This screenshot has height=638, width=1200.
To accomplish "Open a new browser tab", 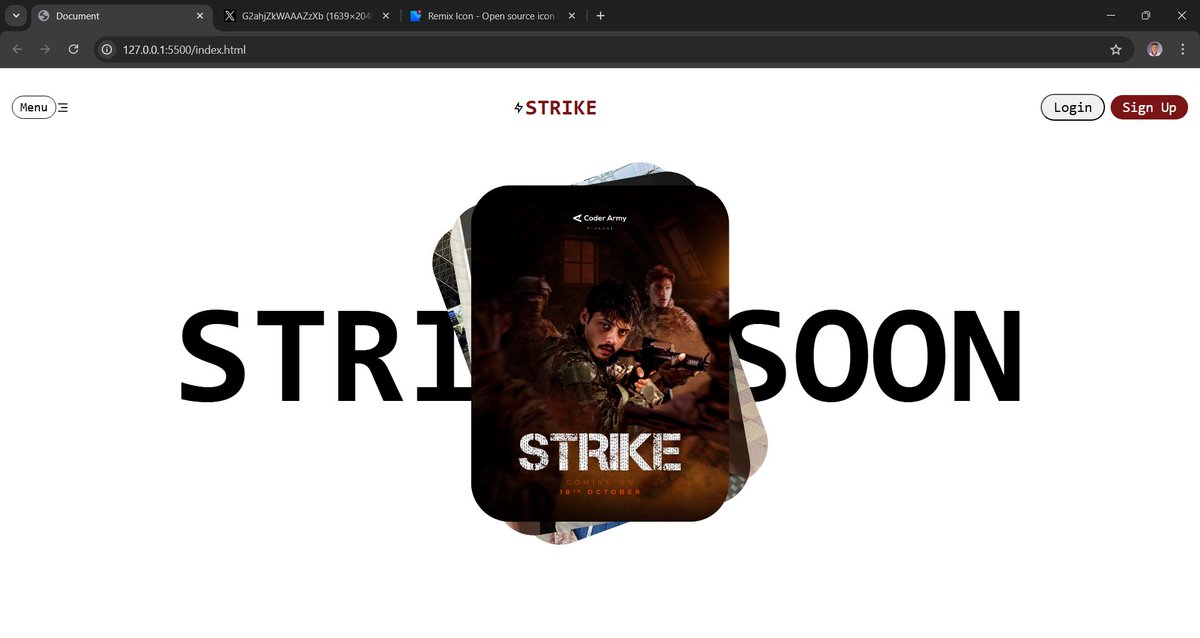I will [x=600, y=16].
